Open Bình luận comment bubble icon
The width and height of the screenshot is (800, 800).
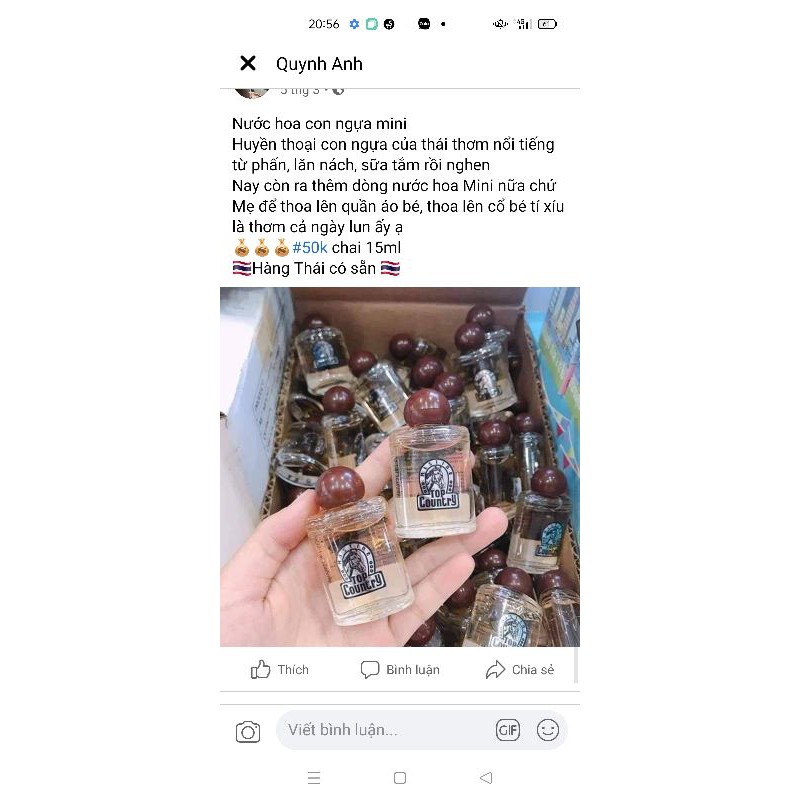pyautogui.click(x=370, y=669)
